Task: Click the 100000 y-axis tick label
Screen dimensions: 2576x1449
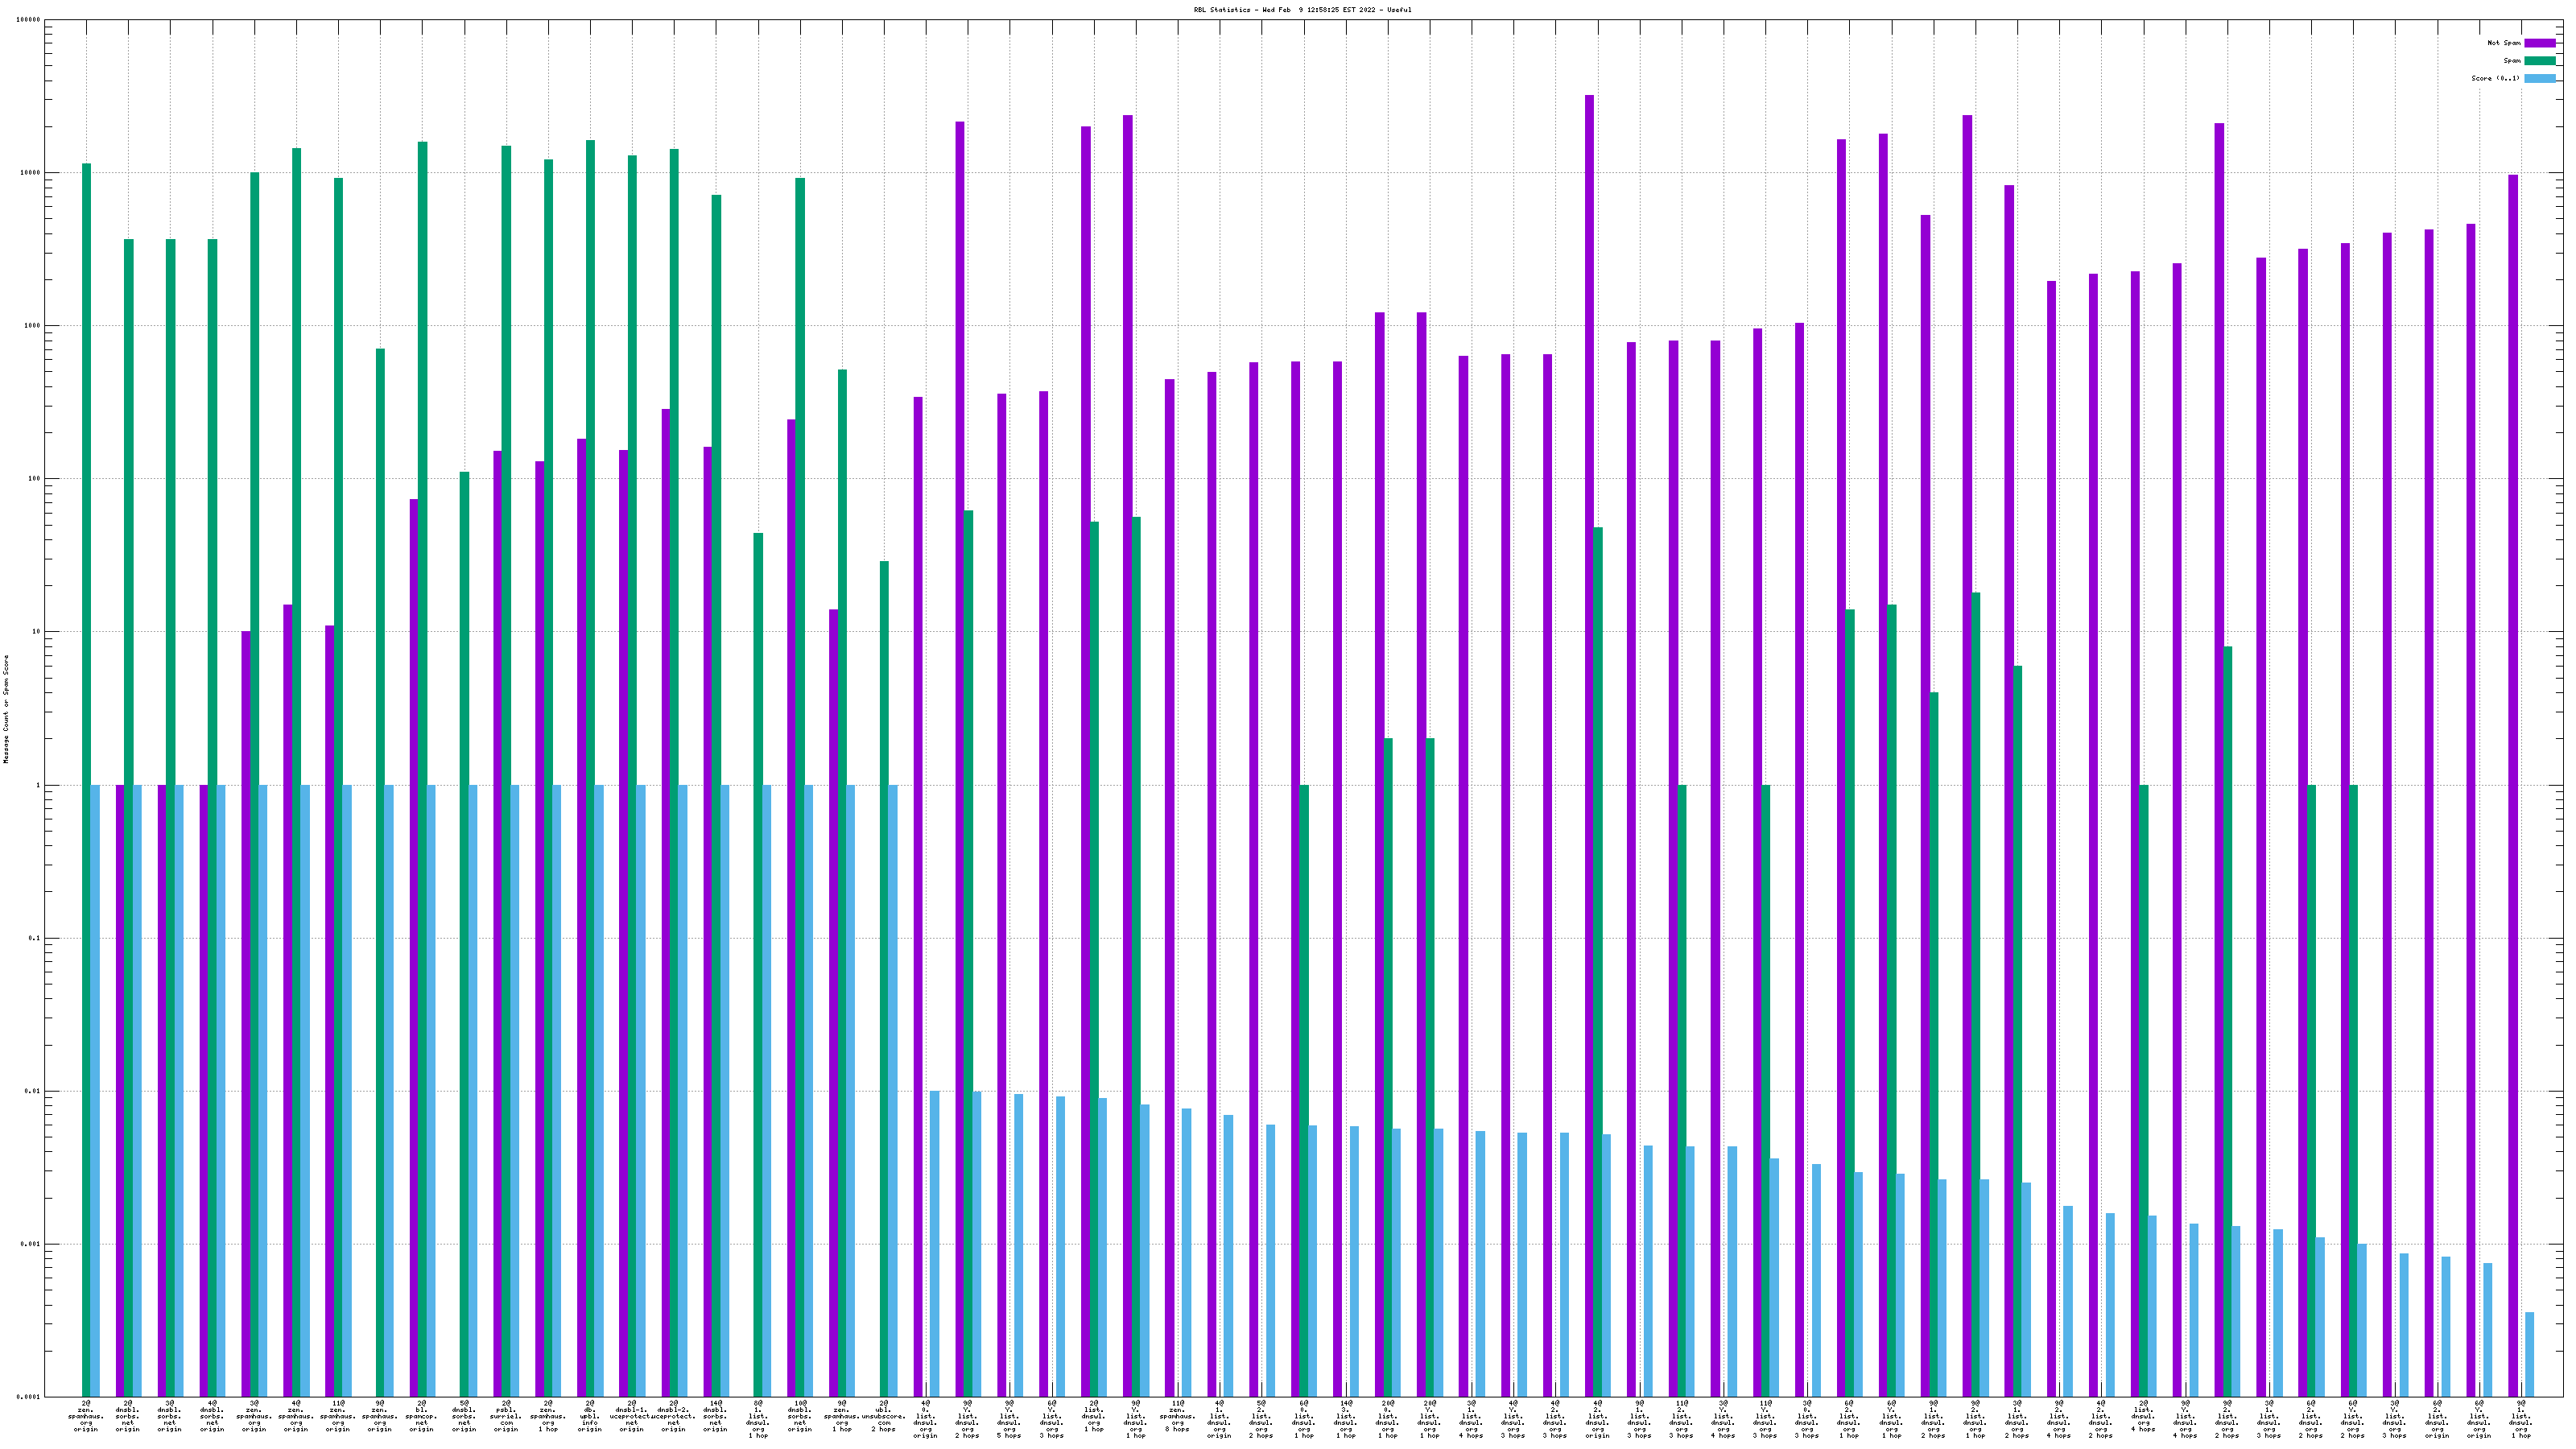Action: (29, 20)
